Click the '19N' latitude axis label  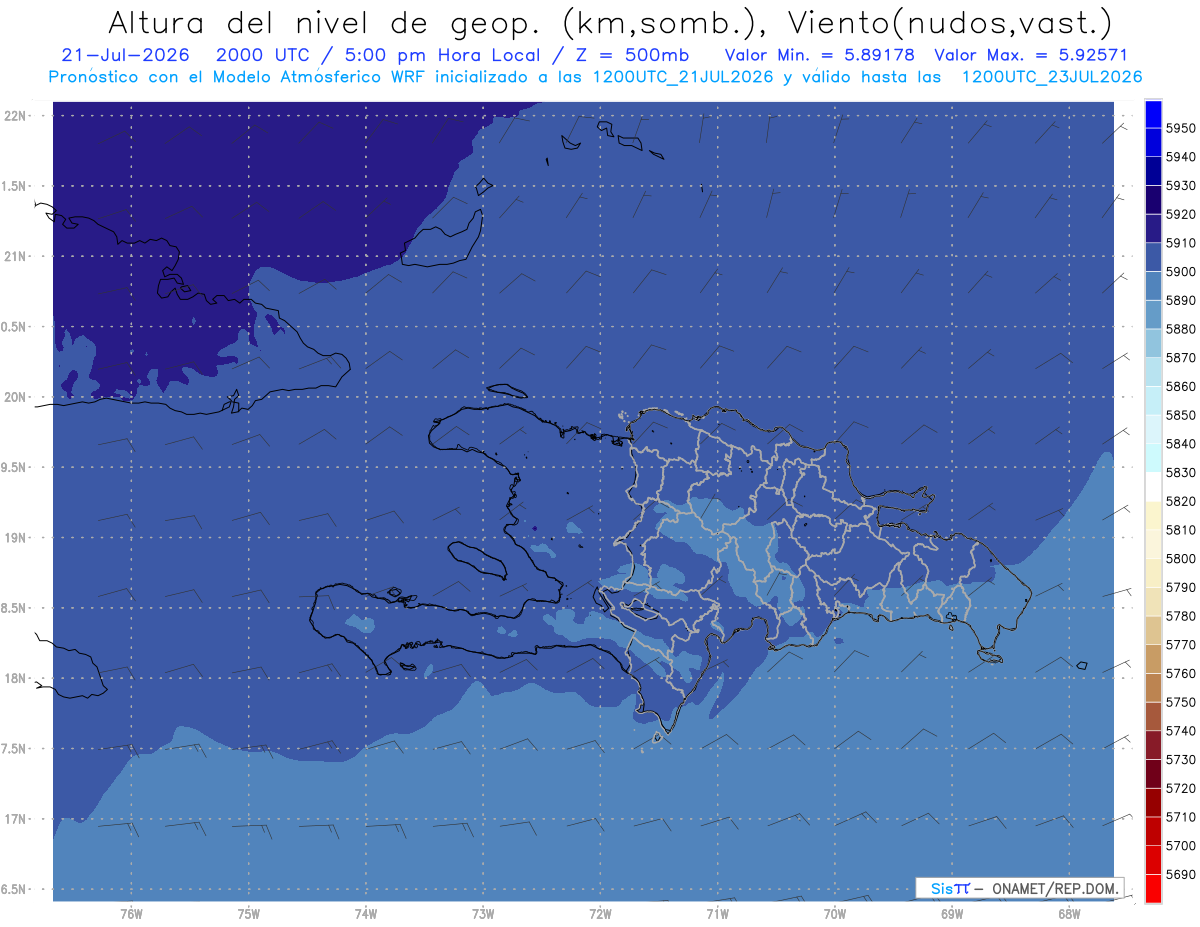pos(15,538)
